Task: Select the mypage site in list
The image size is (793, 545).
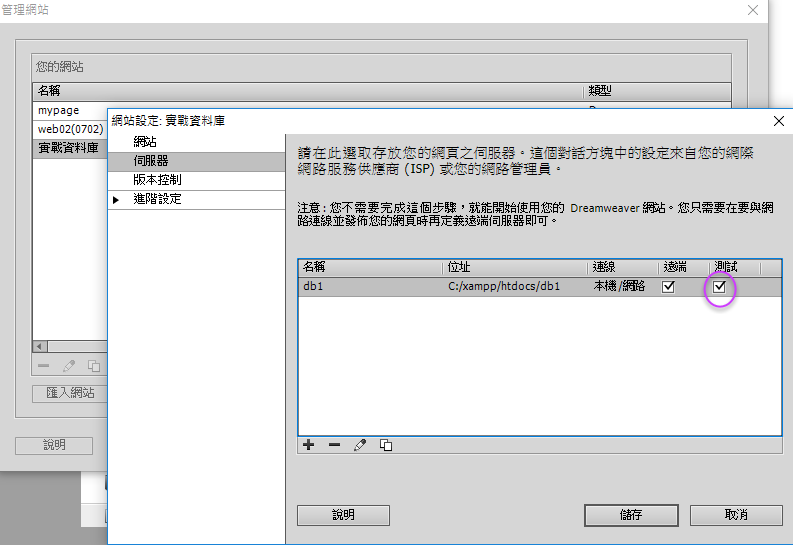Action: (59, 111)
